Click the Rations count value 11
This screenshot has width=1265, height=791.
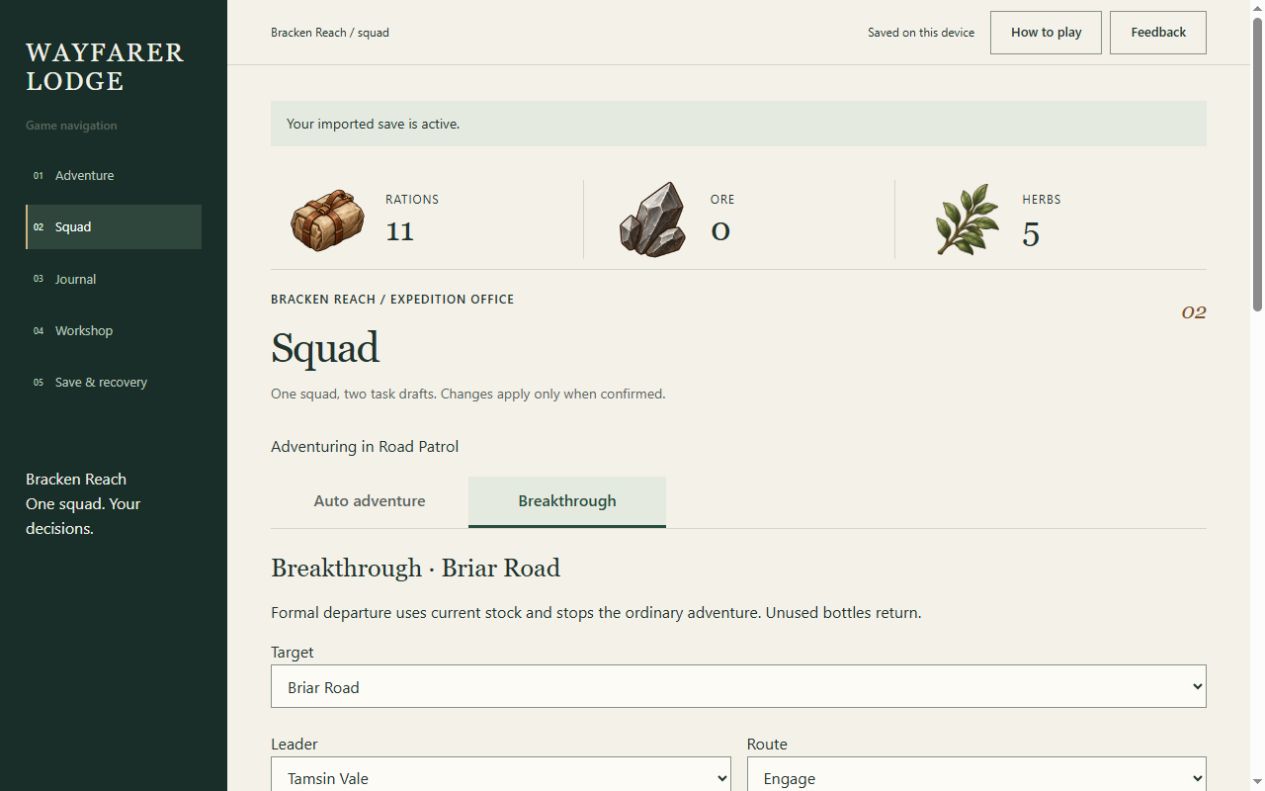tap(400, 231)
